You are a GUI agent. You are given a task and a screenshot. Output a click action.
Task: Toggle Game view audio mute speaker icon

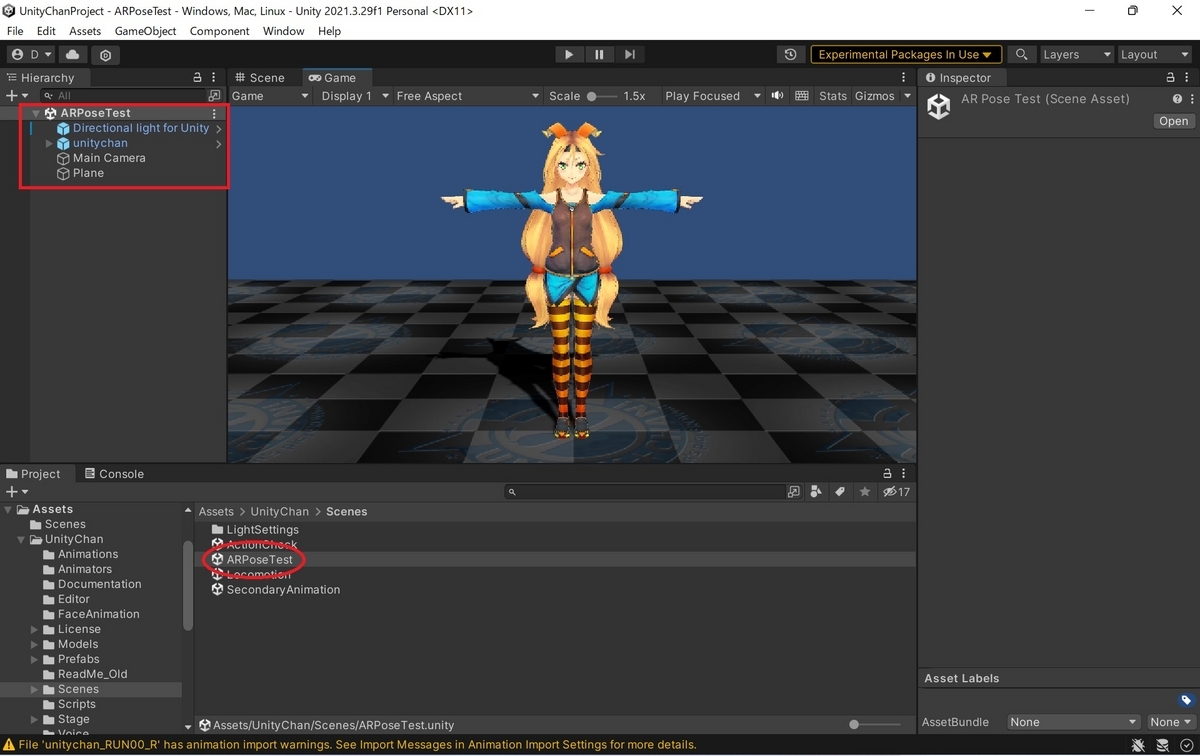click(777, 96)
